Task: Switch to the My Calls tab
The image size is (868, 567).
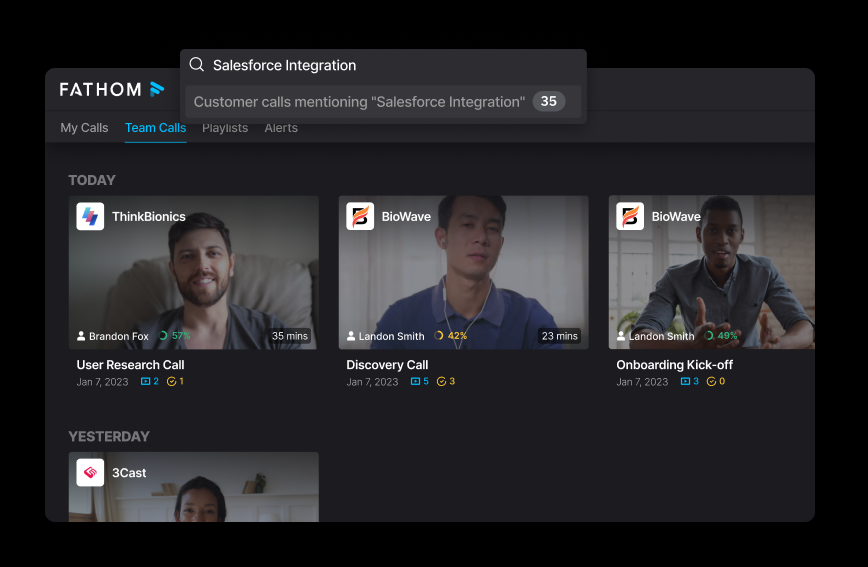Action: [x=84, y=128]
